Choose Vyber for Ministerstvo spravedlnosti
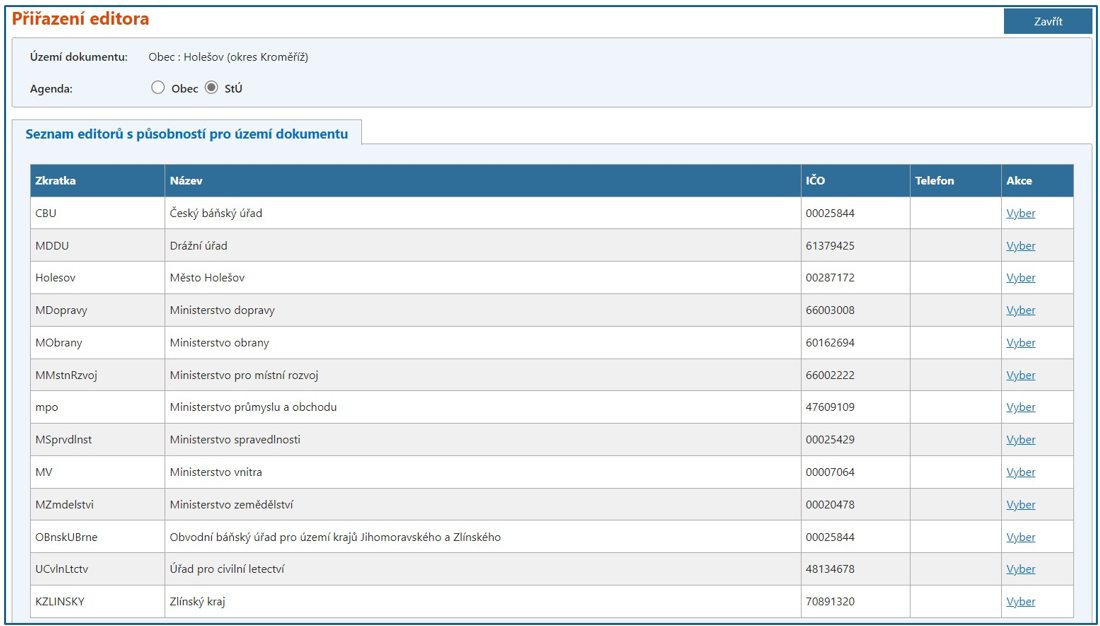Screen dimensions: 1100x626 (1020, 440)
